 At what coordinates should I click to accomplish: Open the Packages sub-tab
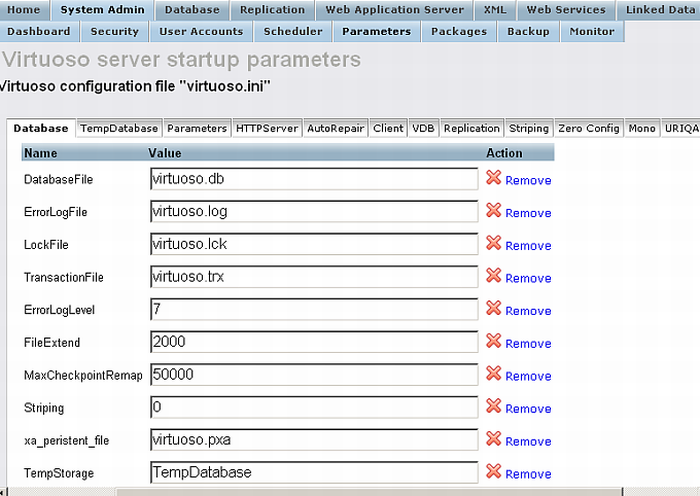(x=459, y=32)
